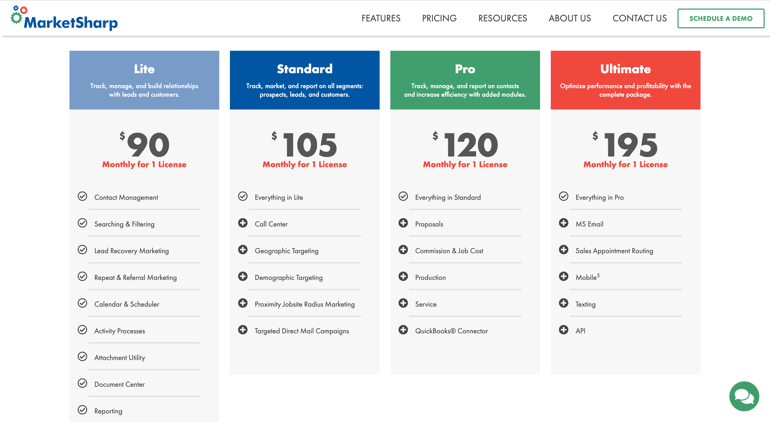The image size is (770, 422).
Task: Go to the Pricing menu item
Action: coord(439,18)
